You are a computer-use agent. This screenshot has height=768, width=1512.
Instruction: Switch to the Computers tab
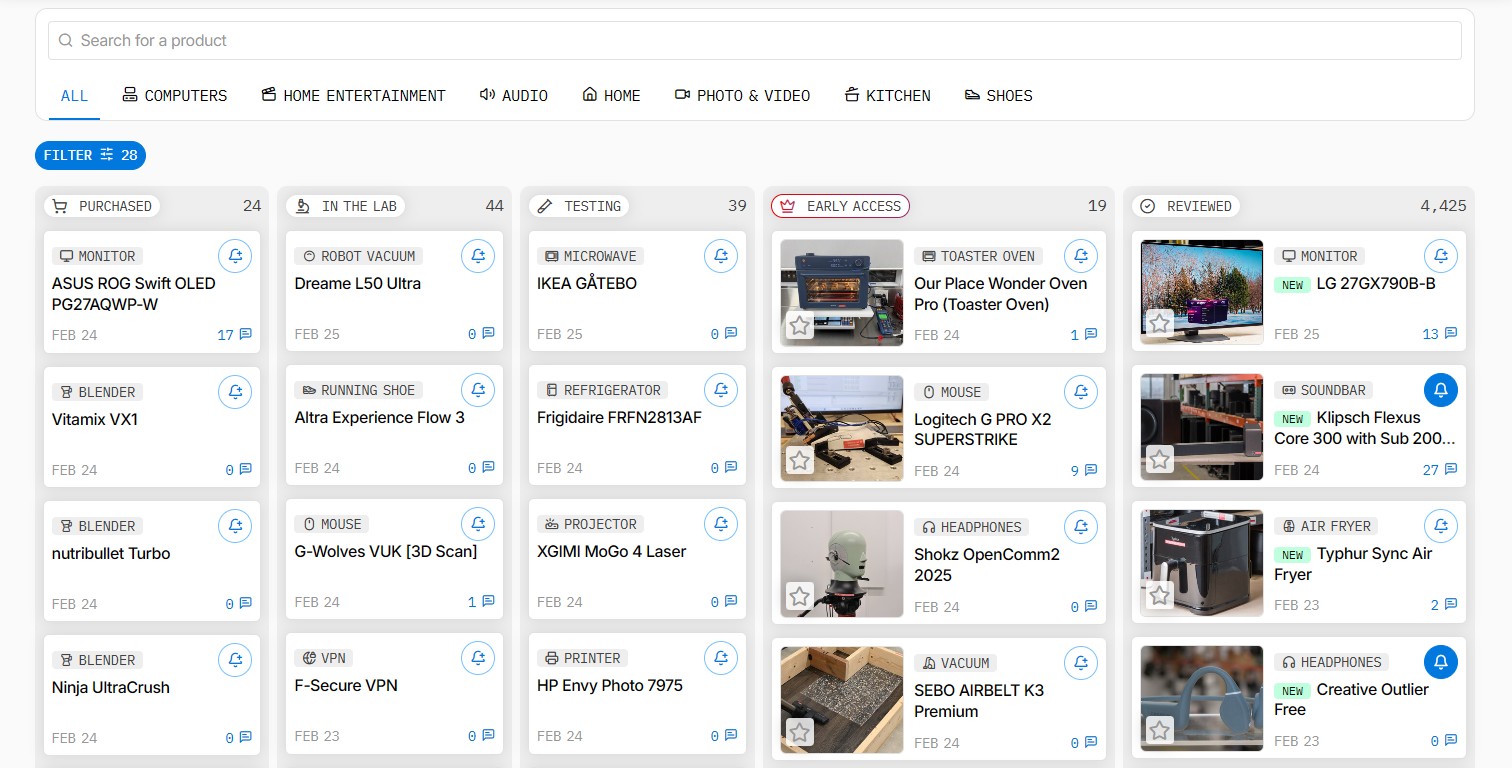click(174, 96)
